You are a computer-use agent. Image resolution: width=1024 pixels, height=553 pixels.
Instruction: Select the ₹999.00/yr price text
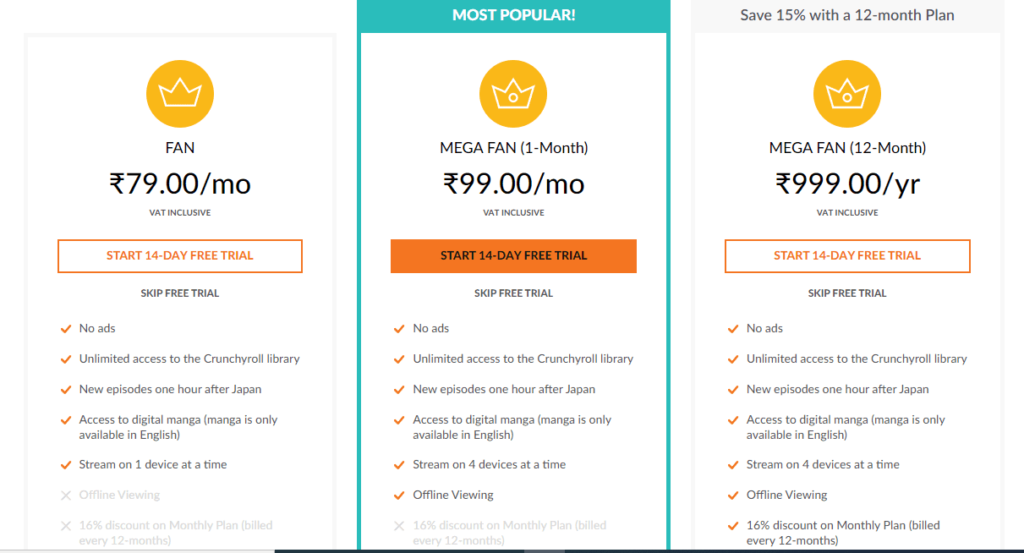847,184
